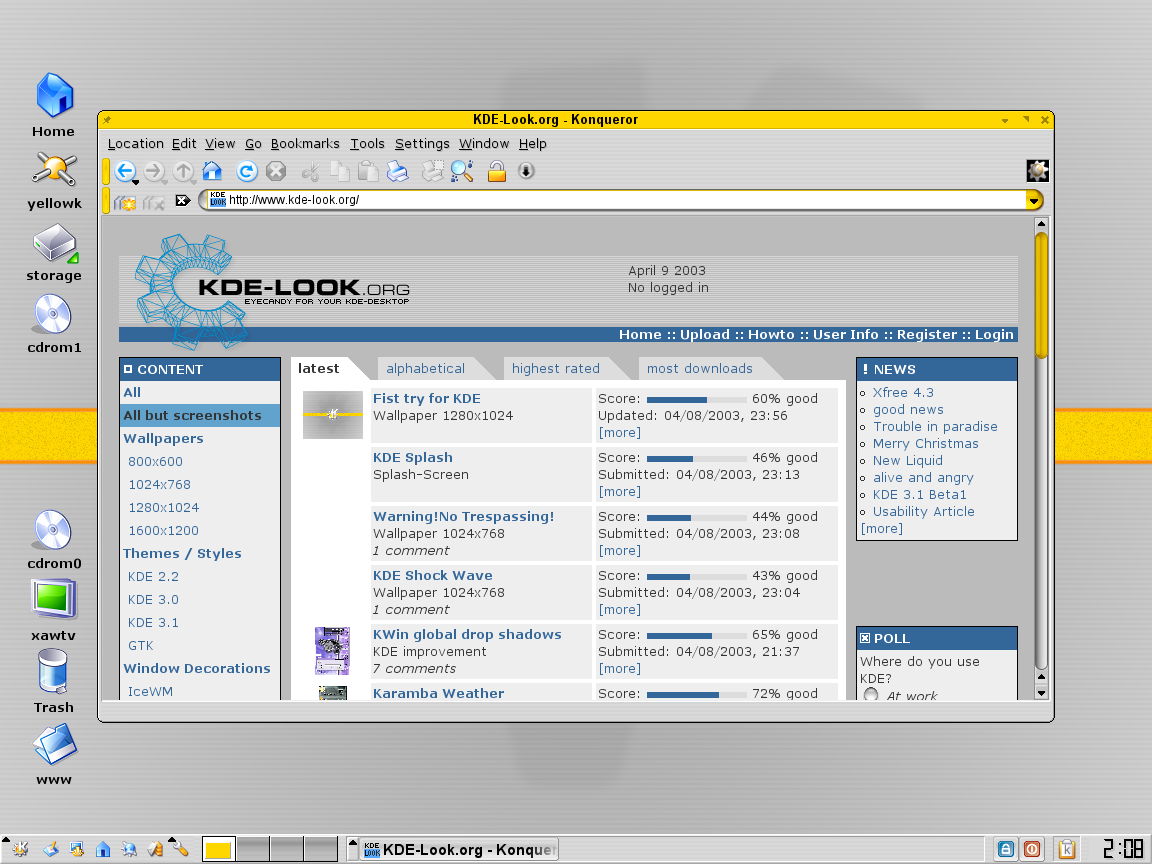Switch to the first yellow virtual desktop
Screen dimensions: 1152x864
pos(218,849)
